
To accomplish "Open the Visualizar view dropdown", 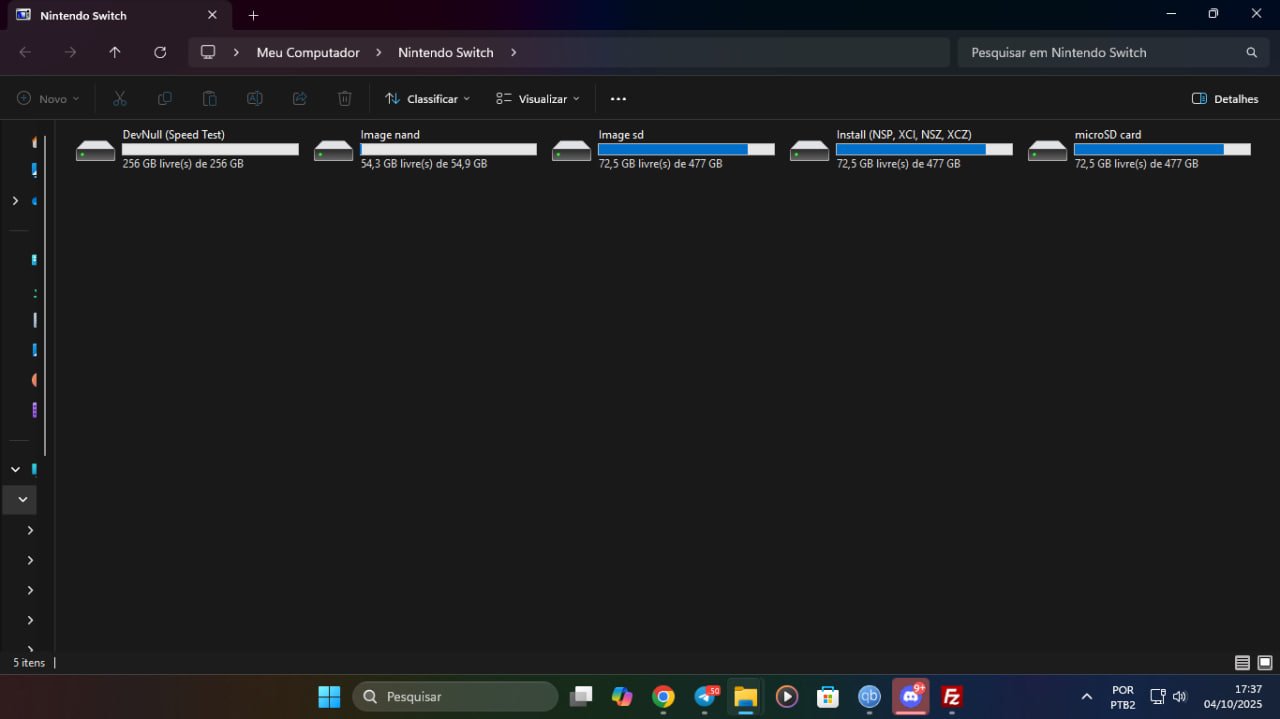I will (x=538, y=99).
